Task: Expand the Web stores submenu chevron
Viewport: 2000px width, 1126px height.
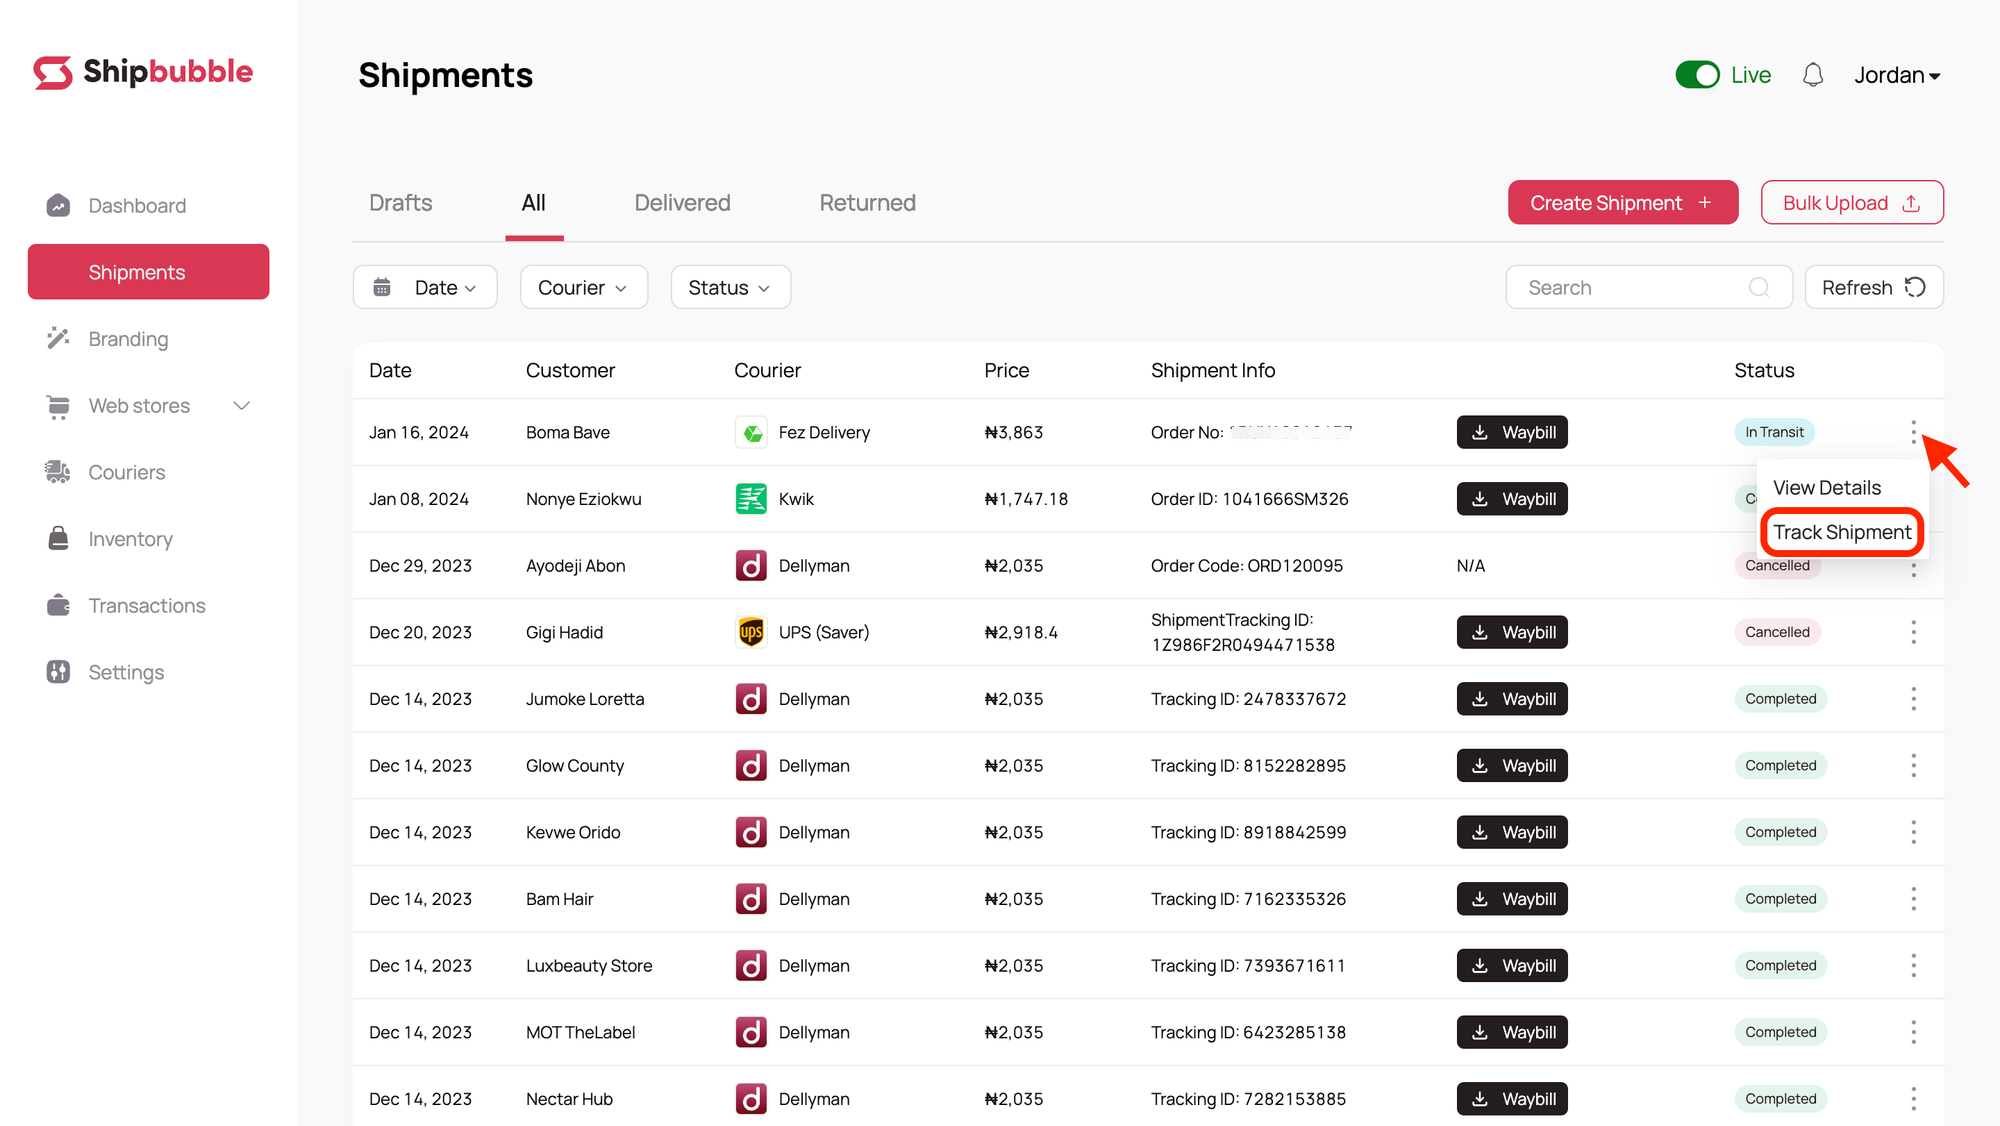Action: (x=241, y=406)
